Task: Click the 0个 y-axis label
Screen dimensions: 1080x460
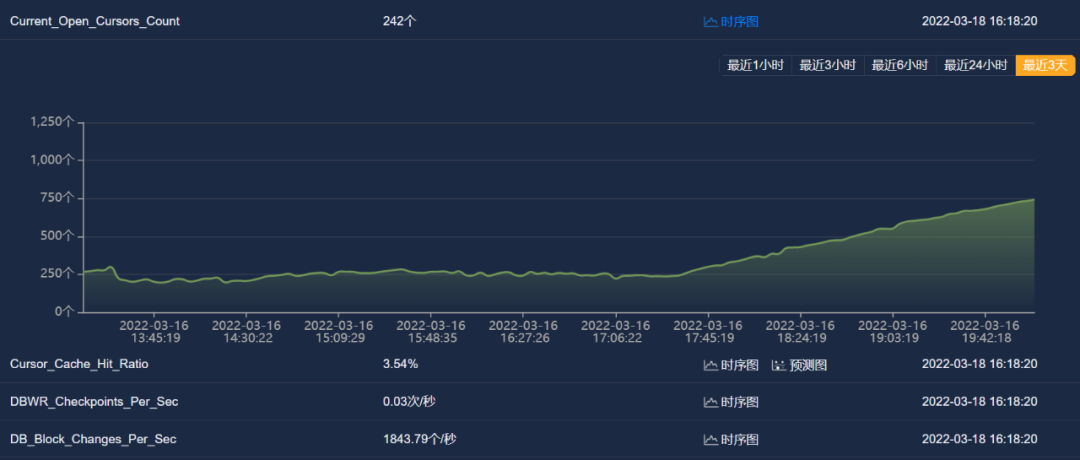Action: coord(63,311)
